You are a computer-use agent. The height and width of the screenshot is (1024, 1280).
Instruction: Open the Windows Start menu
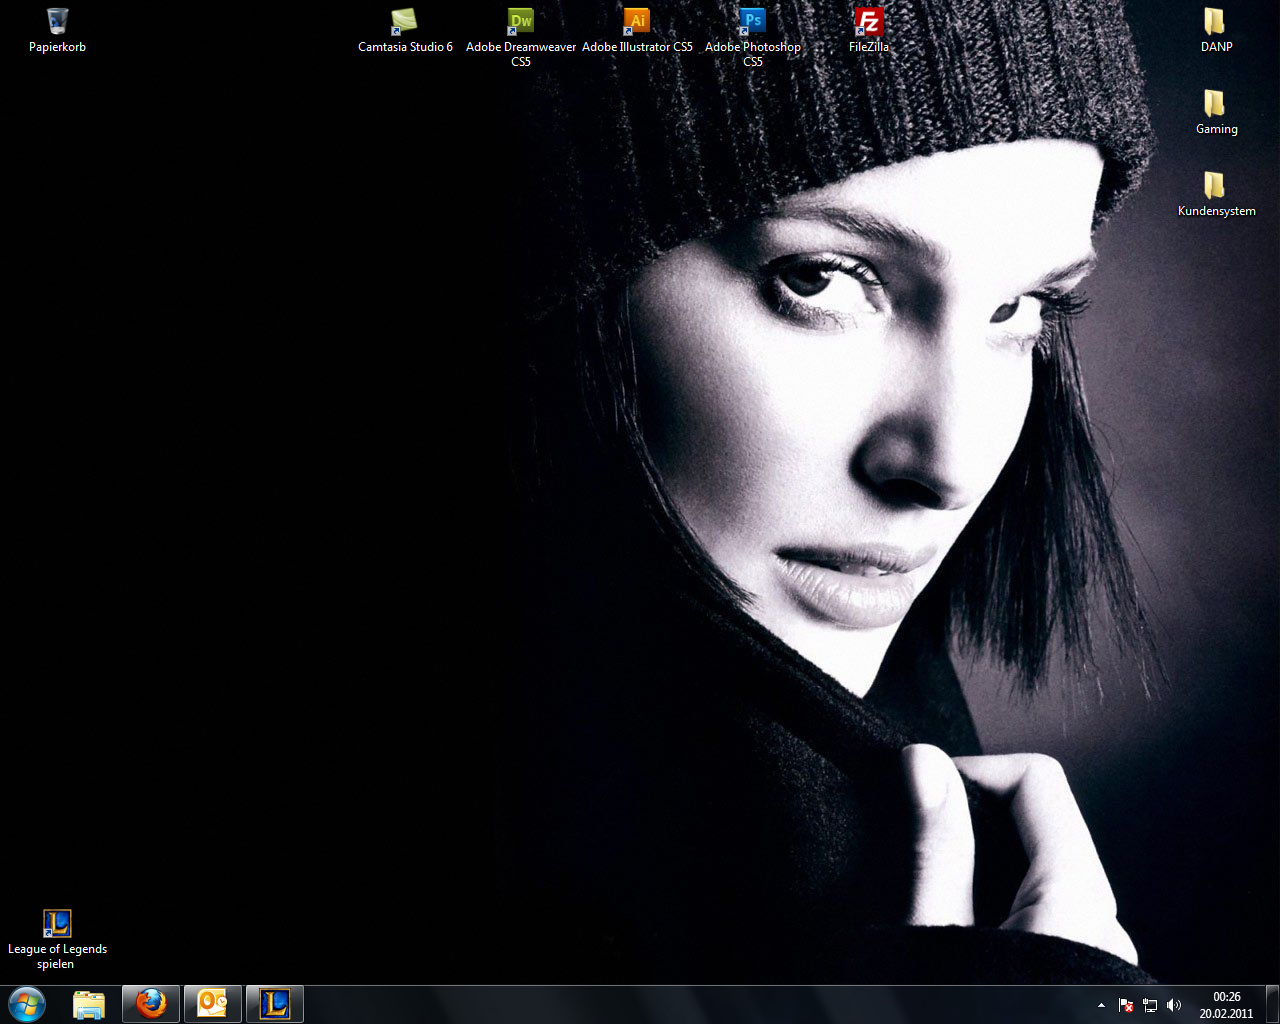[27, 1004]
